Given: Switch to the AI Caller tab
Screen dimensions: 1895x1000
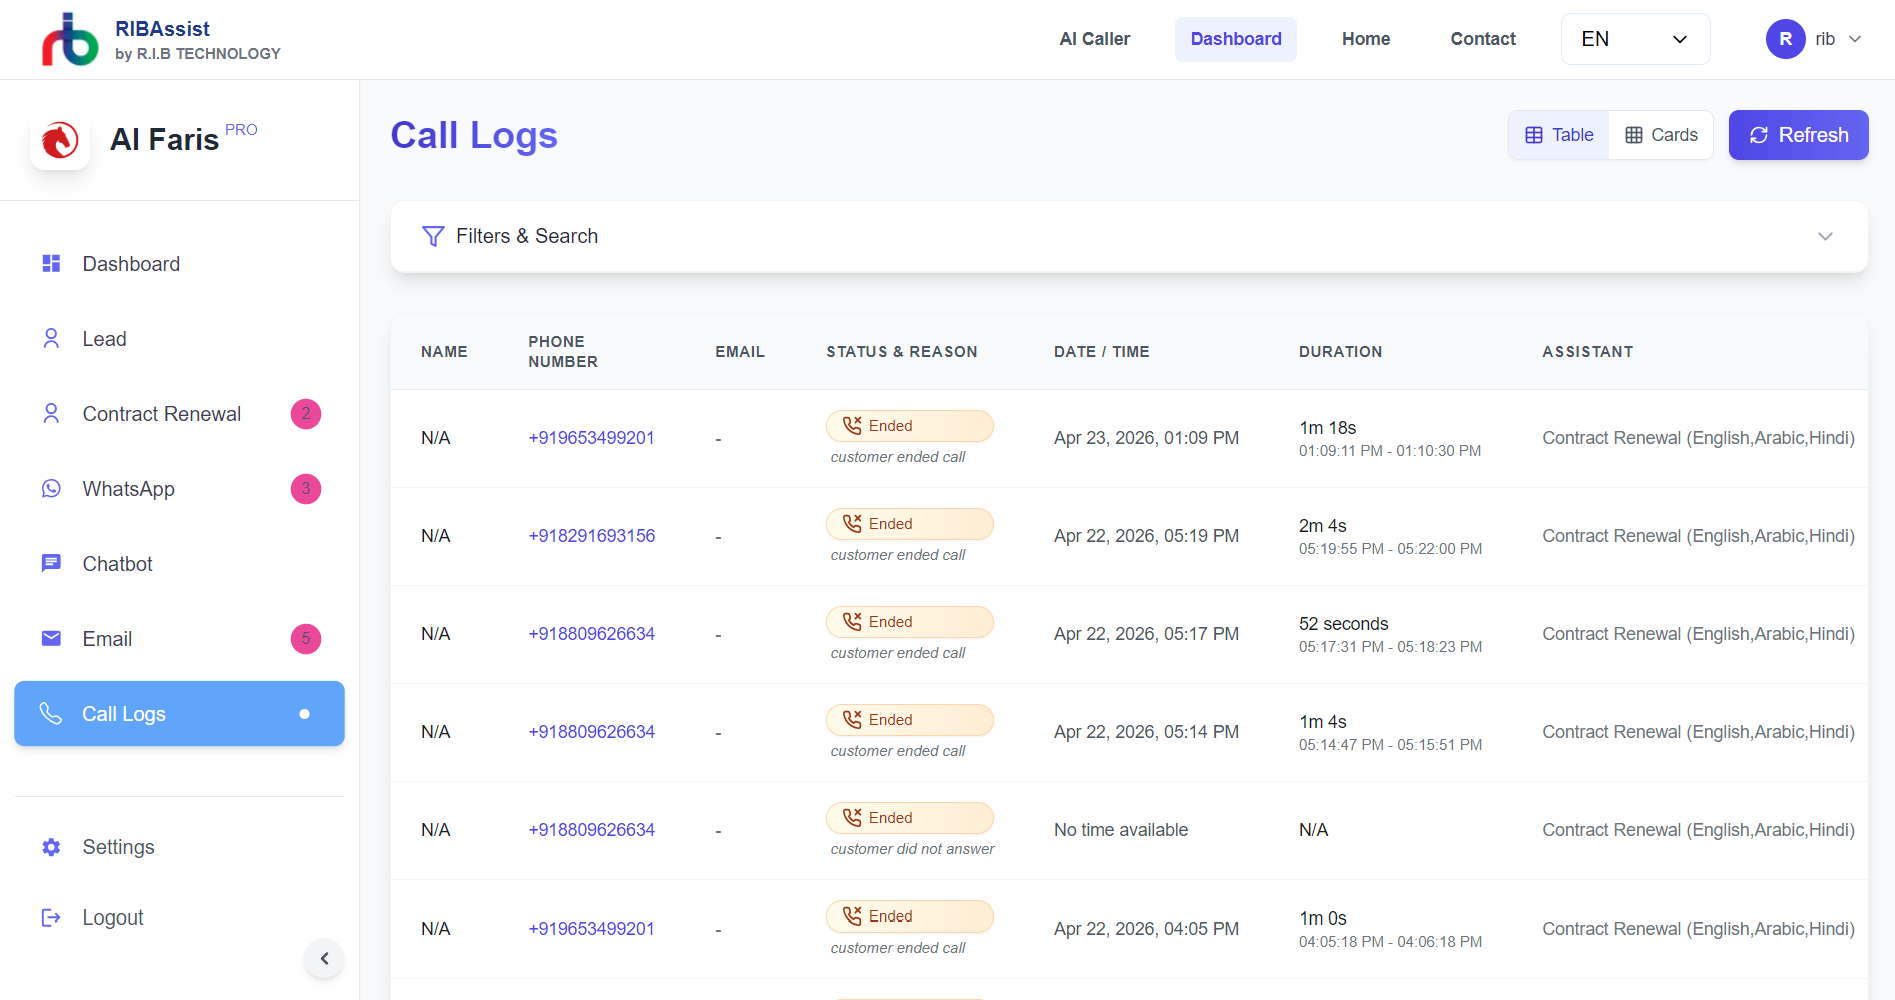Looking at the screenshot, I should pyautogui.click(x=1094, y=39).
